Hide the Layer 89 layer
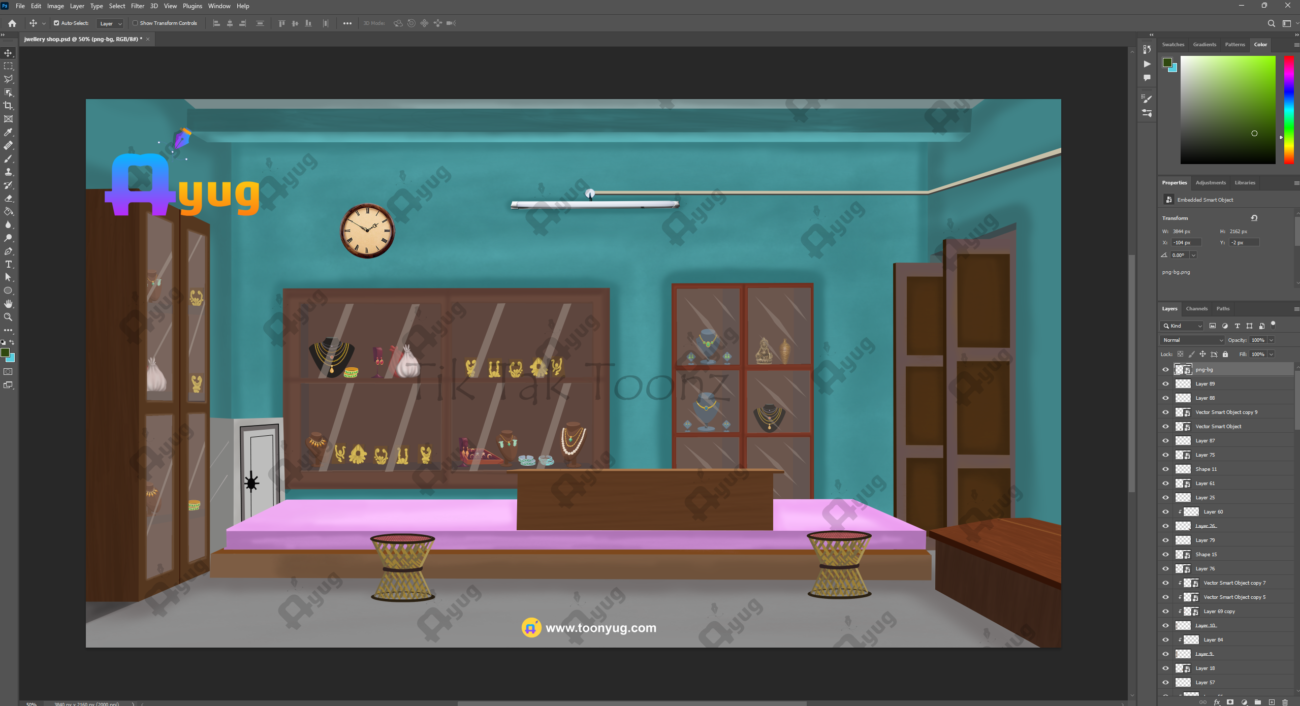Image resolution: width=1300 pixels, height=706 pixels. point(1165,384)
